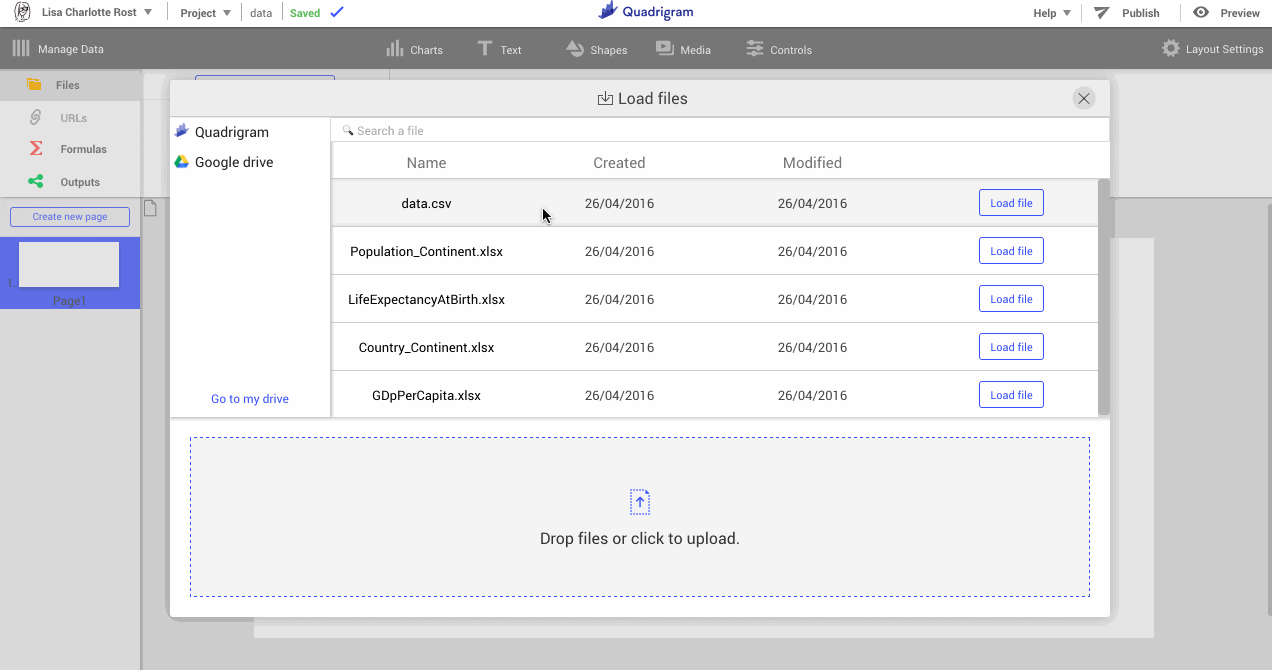
Task: Click the user avatar icon
Action: coord(22,12)
